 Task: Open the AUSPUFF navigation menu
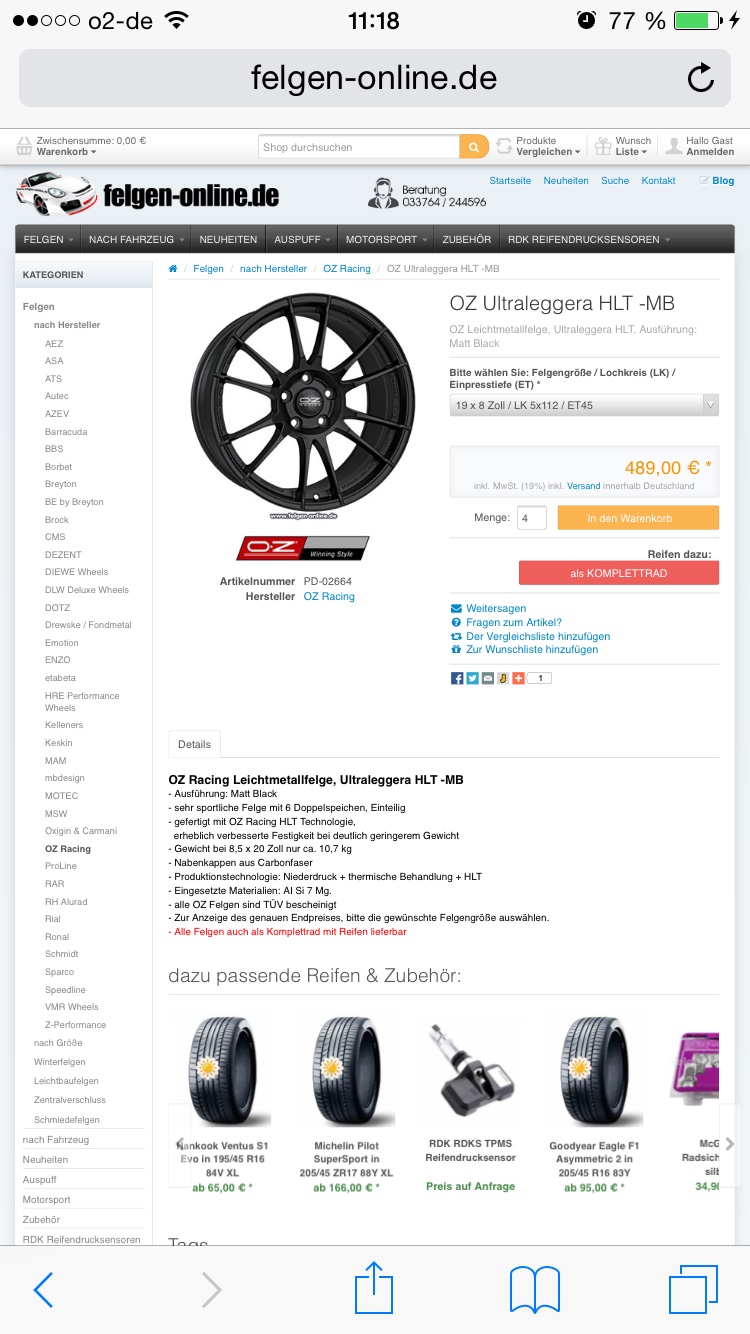(x=302, y=240)
